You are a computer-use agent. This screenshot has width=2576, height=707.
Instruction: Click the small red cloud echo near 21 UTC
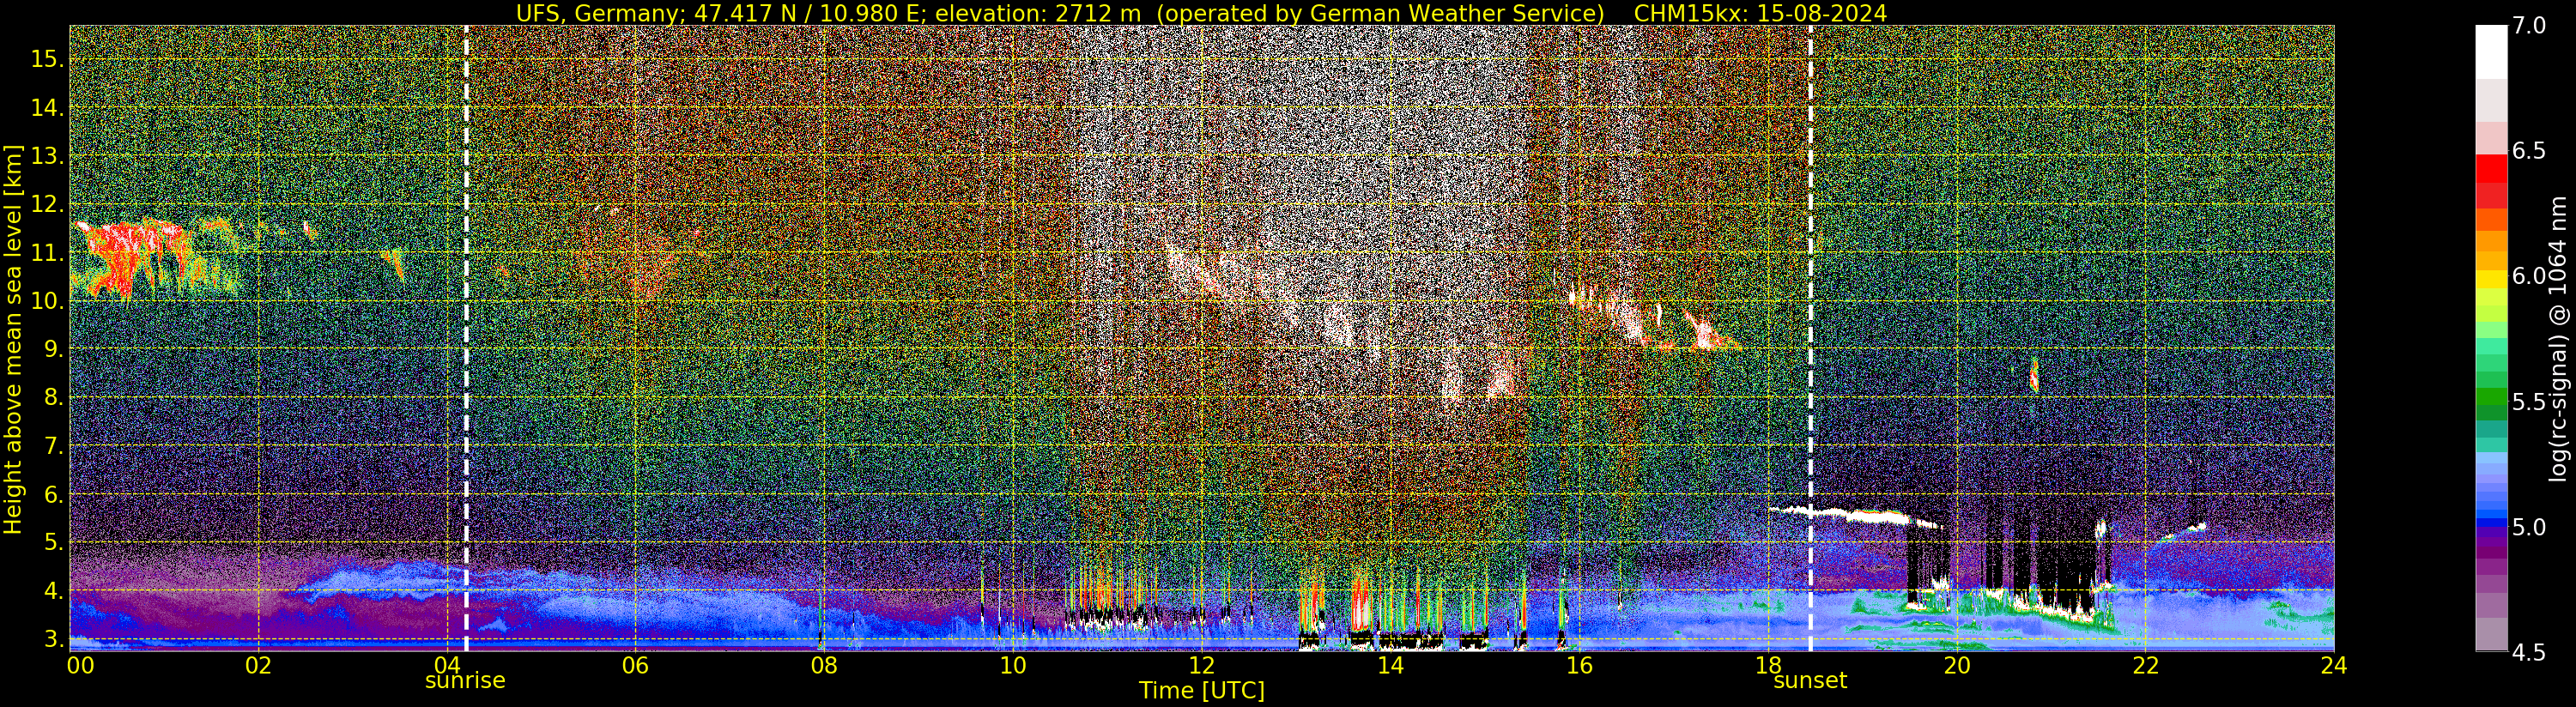pyautogui.click(x=2034, y=375)
